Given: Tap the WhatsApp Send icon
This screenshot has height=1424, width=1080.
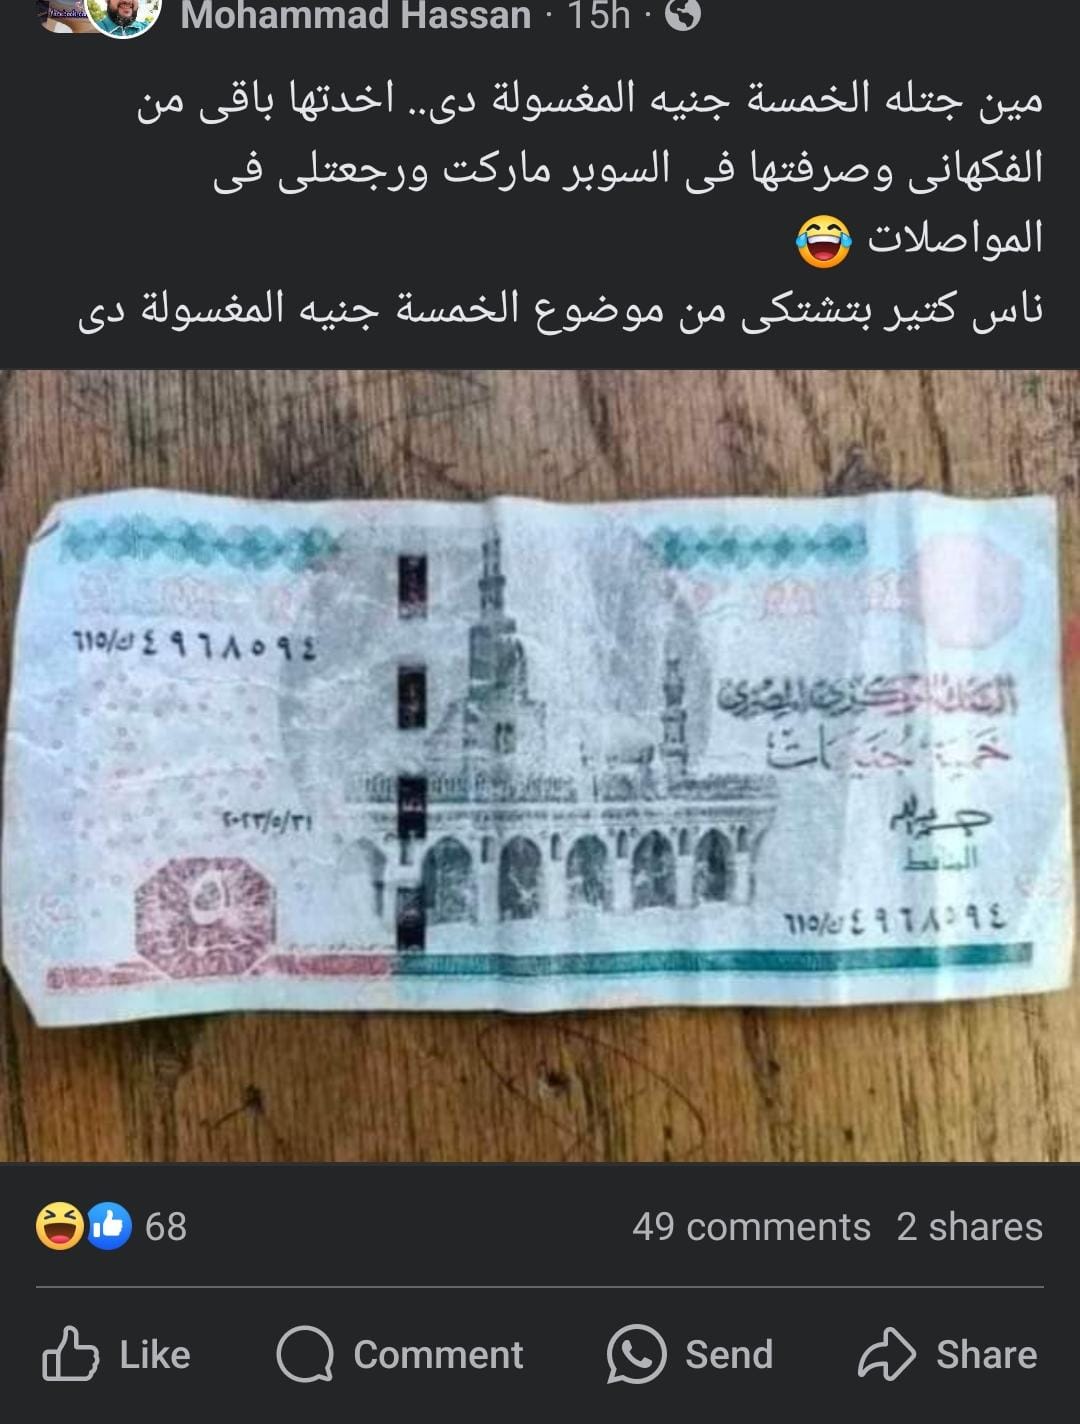Looking at the screenshot, I should (636, 1354).
